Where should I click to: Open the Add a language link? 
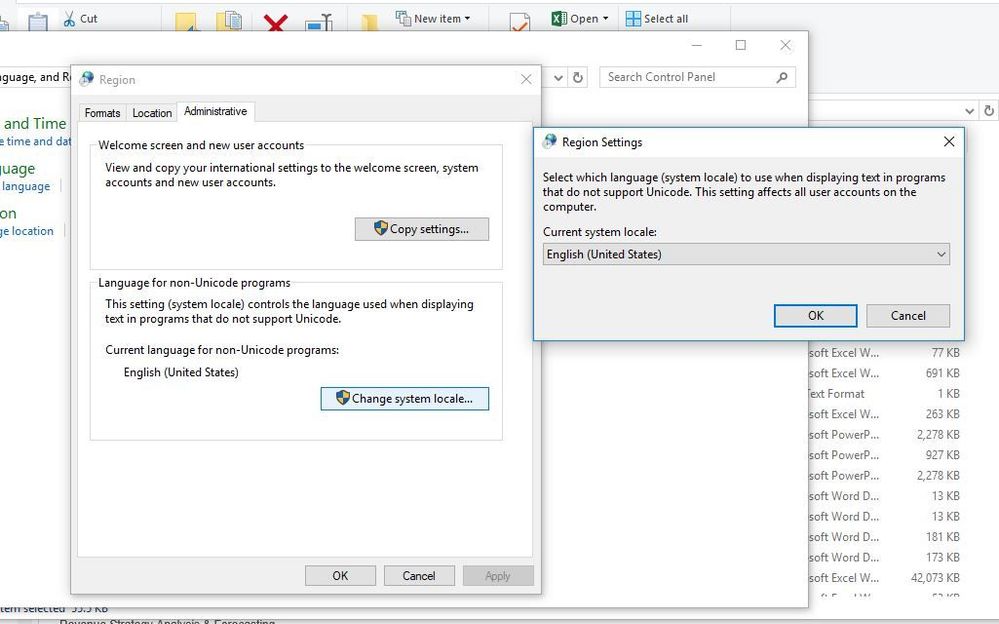(25, 185)
